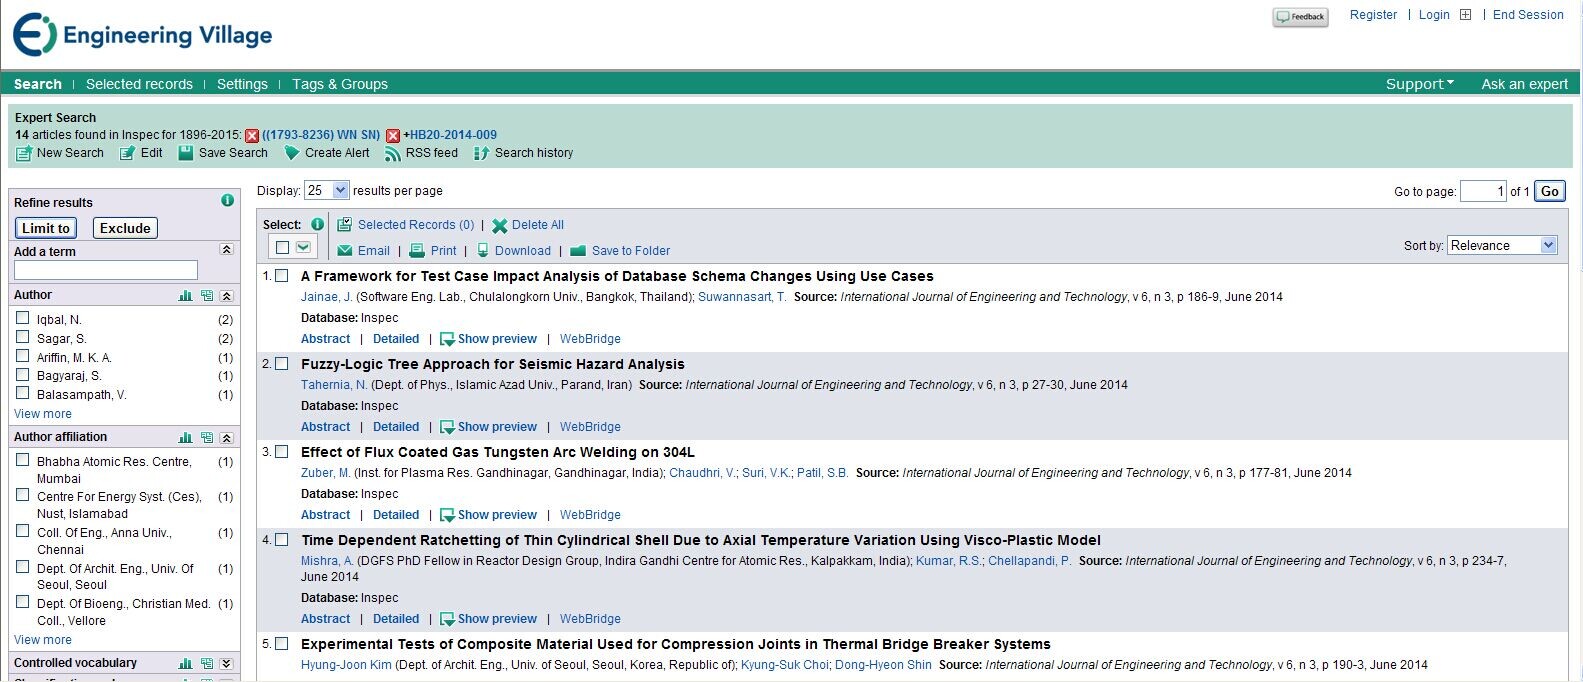The image size is (1583, 682).
Task: Open Author bar chart icon
Action: pos(185,295)
